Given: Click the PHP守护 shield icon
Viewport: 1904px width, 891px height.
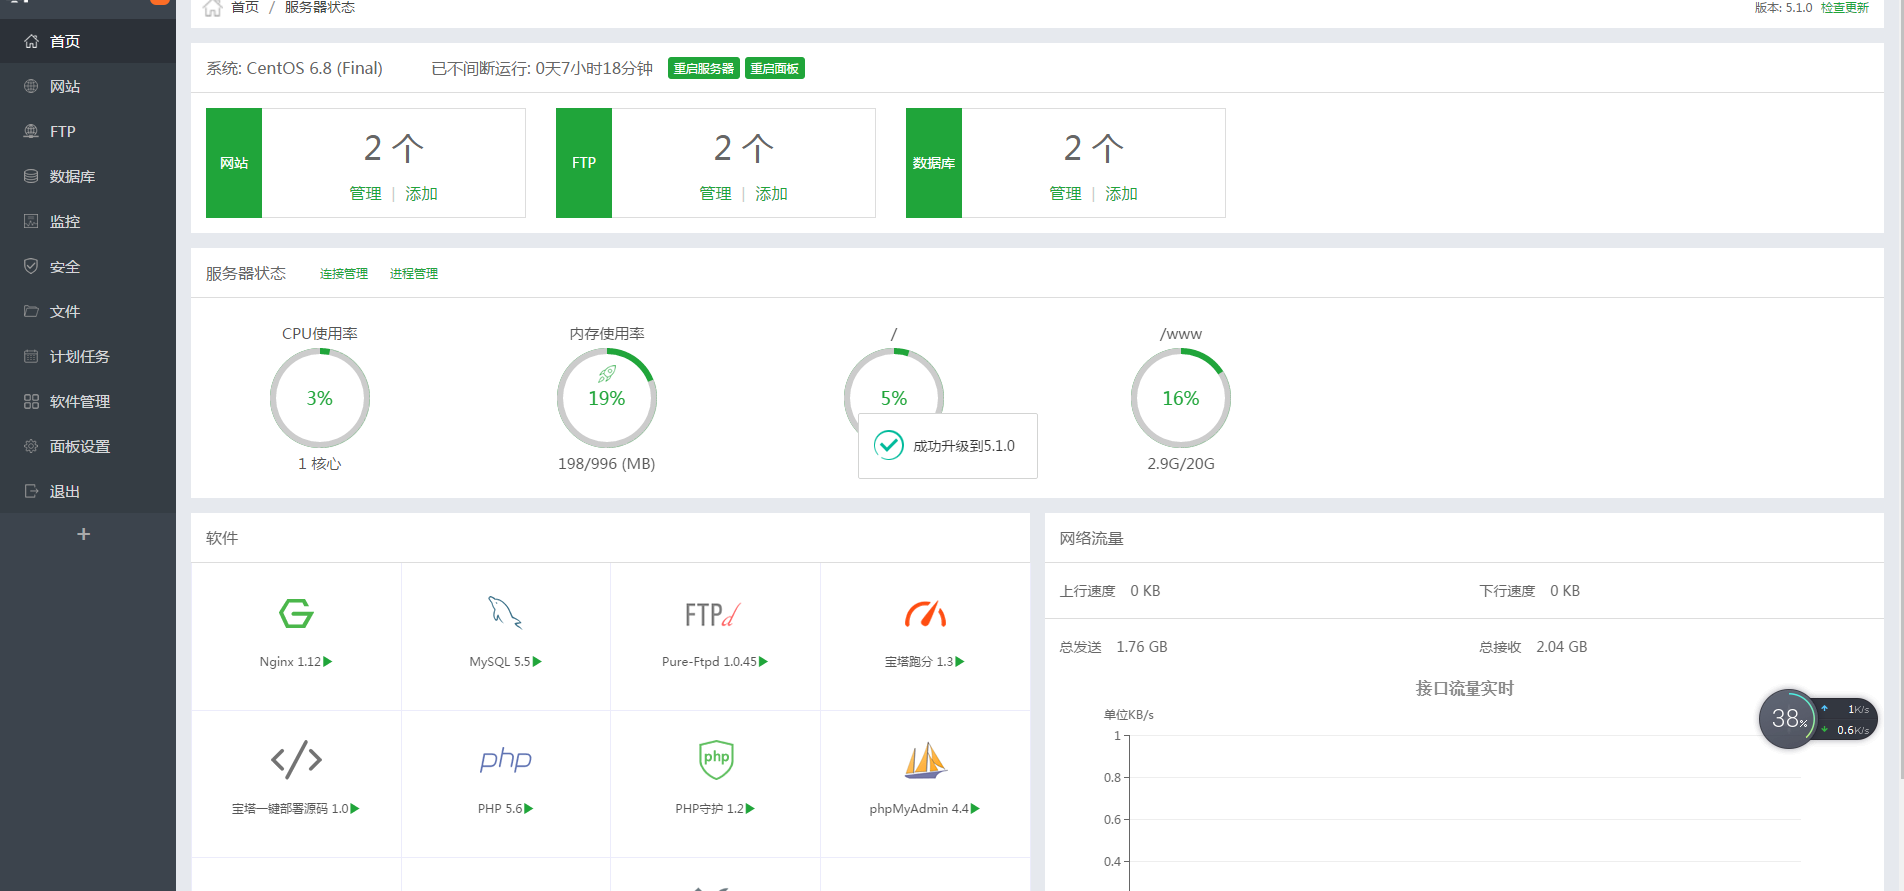Looking at the screenshot, I should (x=716, y=759).
